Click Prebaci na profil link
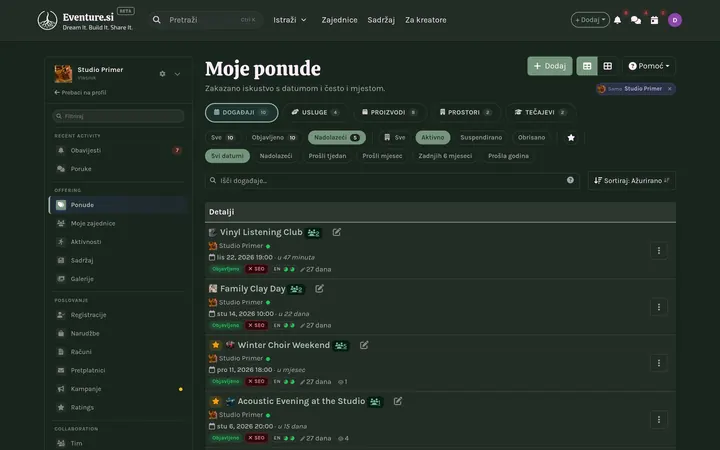 coord(80,93)
